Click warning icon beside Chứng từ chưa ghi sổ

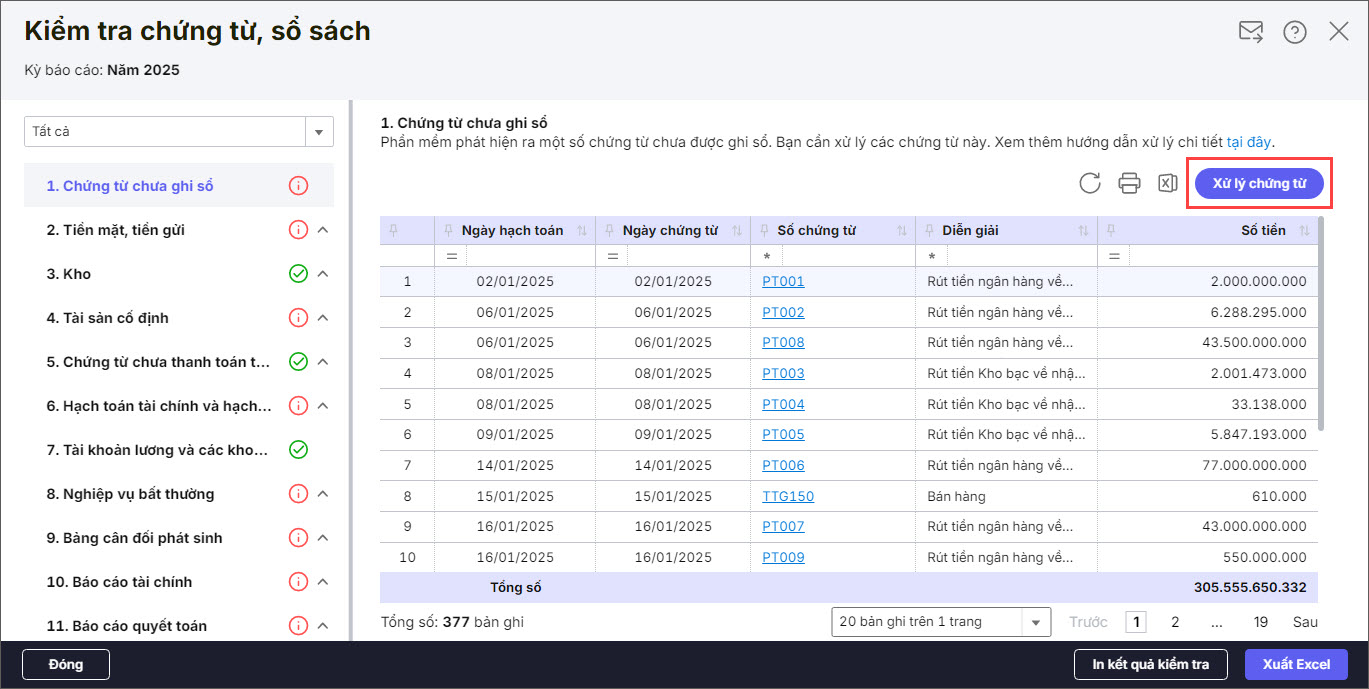pos(297,186)
